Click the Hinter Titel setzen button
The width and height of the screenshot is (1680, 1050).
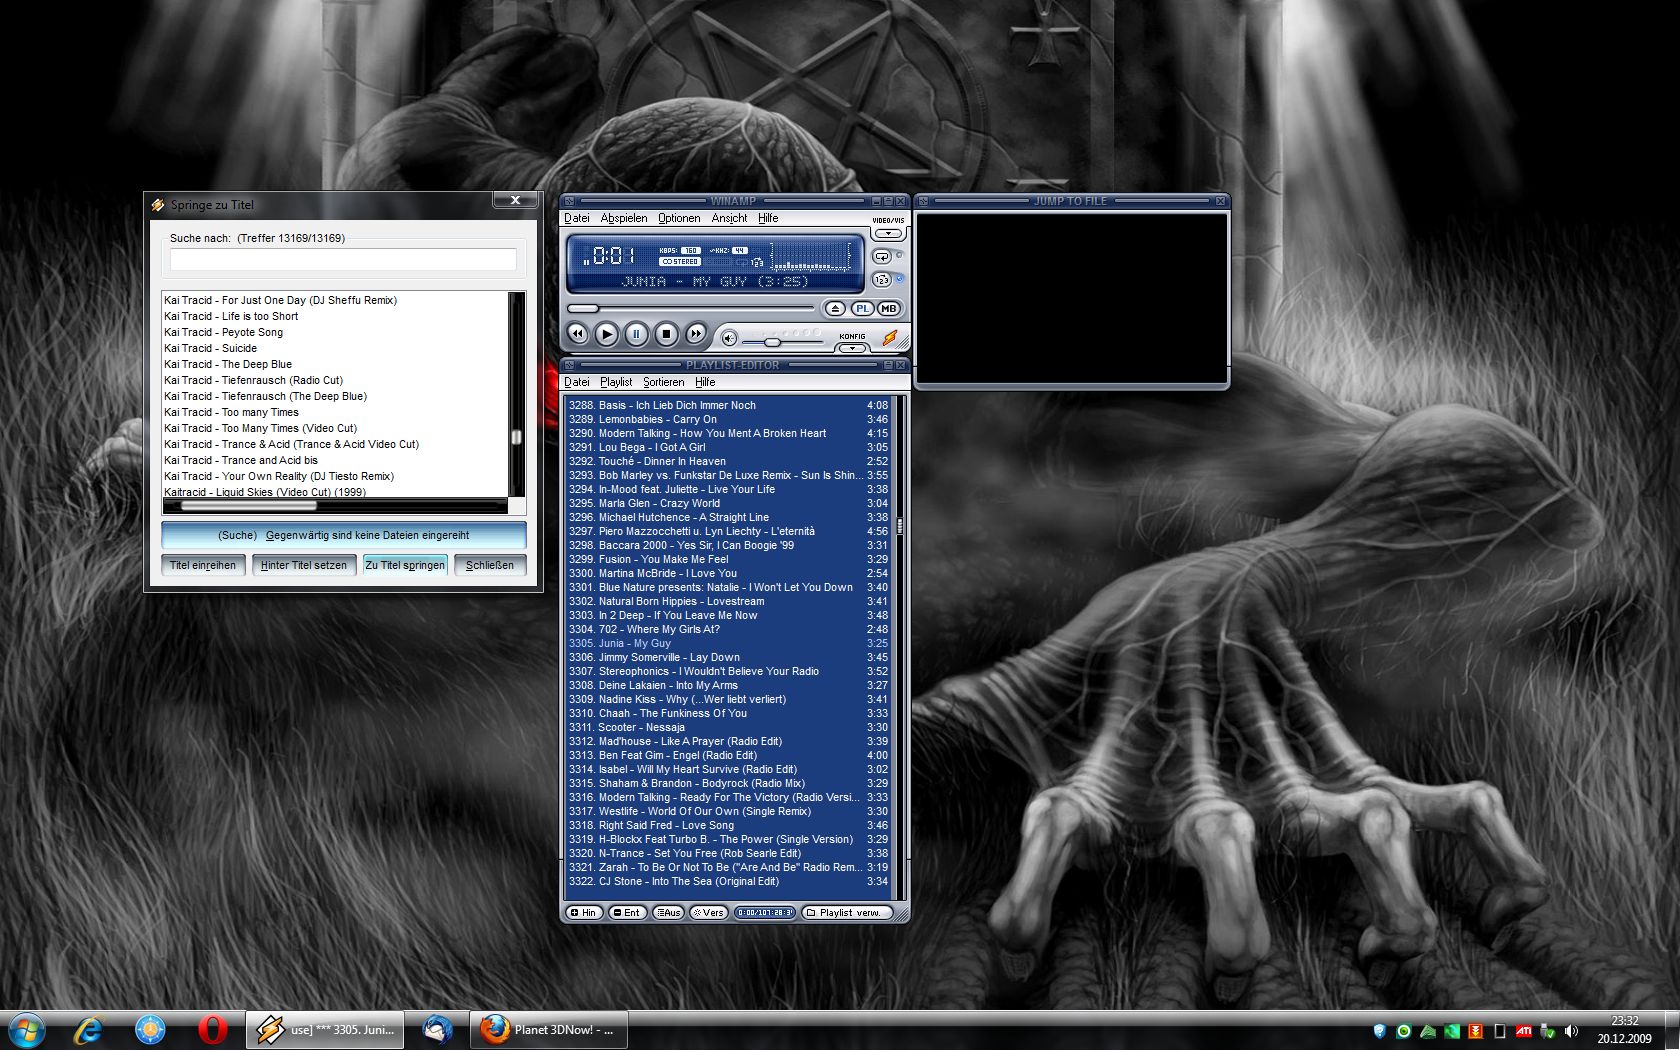(x=304, y=565)
